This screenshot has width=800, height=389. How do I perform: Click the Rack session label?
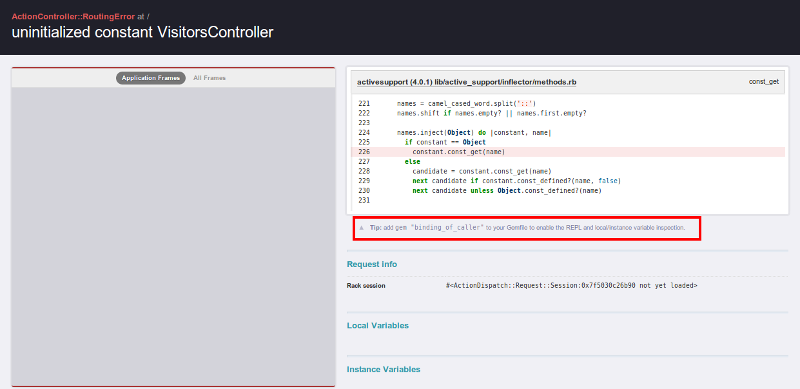366,286
